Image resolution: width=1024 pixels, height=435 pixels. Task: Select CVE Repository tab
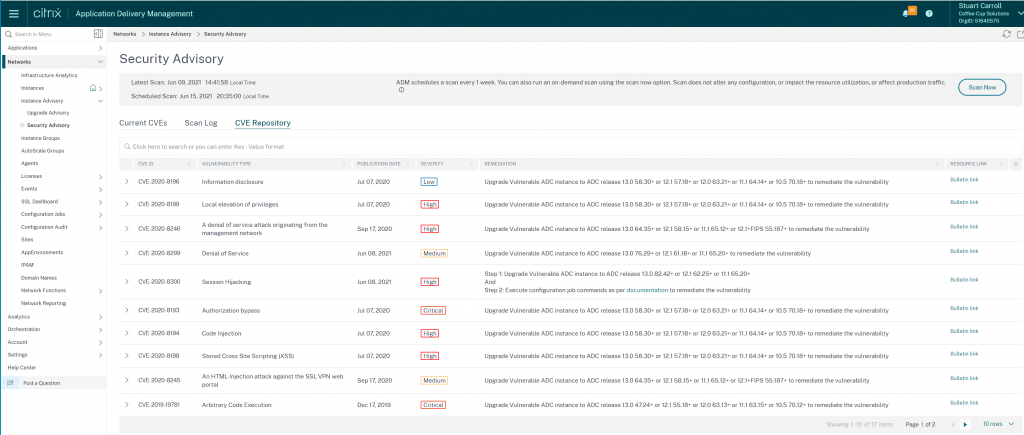263,123
